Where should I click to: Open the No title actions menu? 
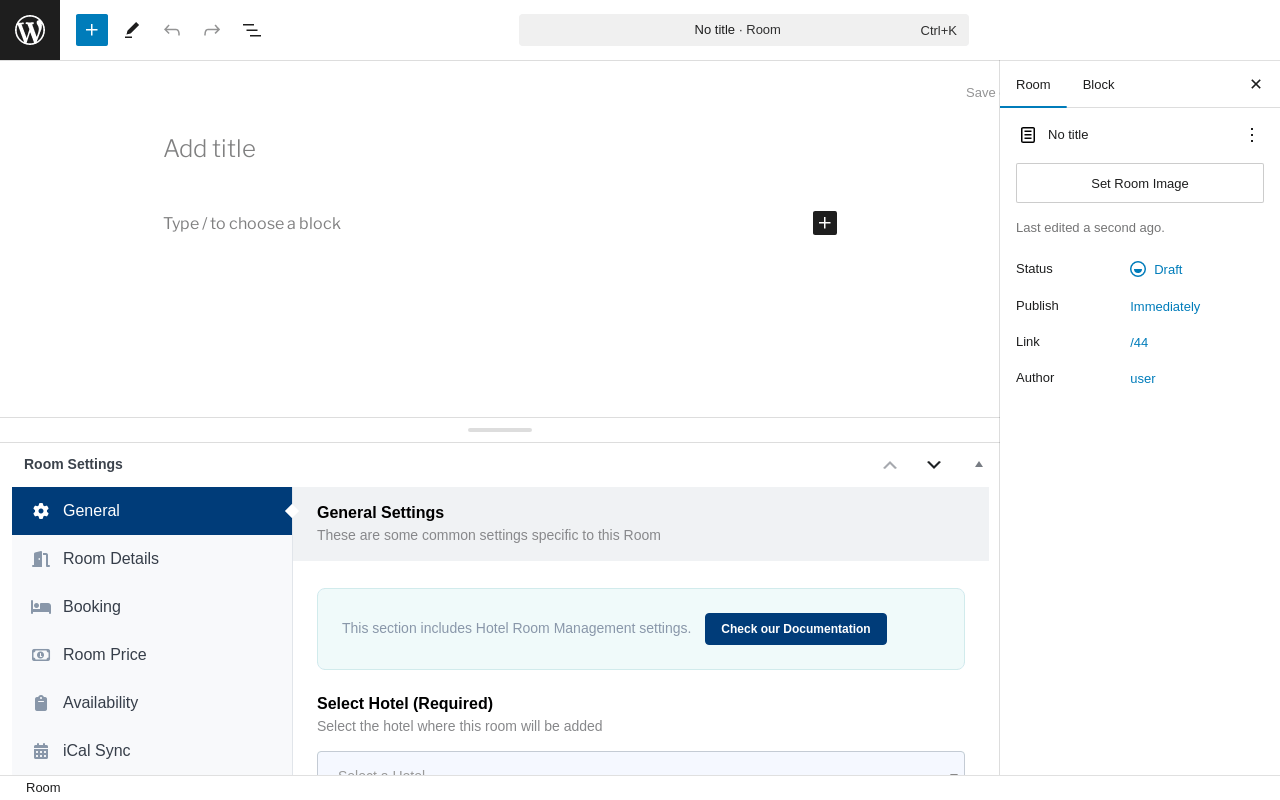click(1251, 135)
